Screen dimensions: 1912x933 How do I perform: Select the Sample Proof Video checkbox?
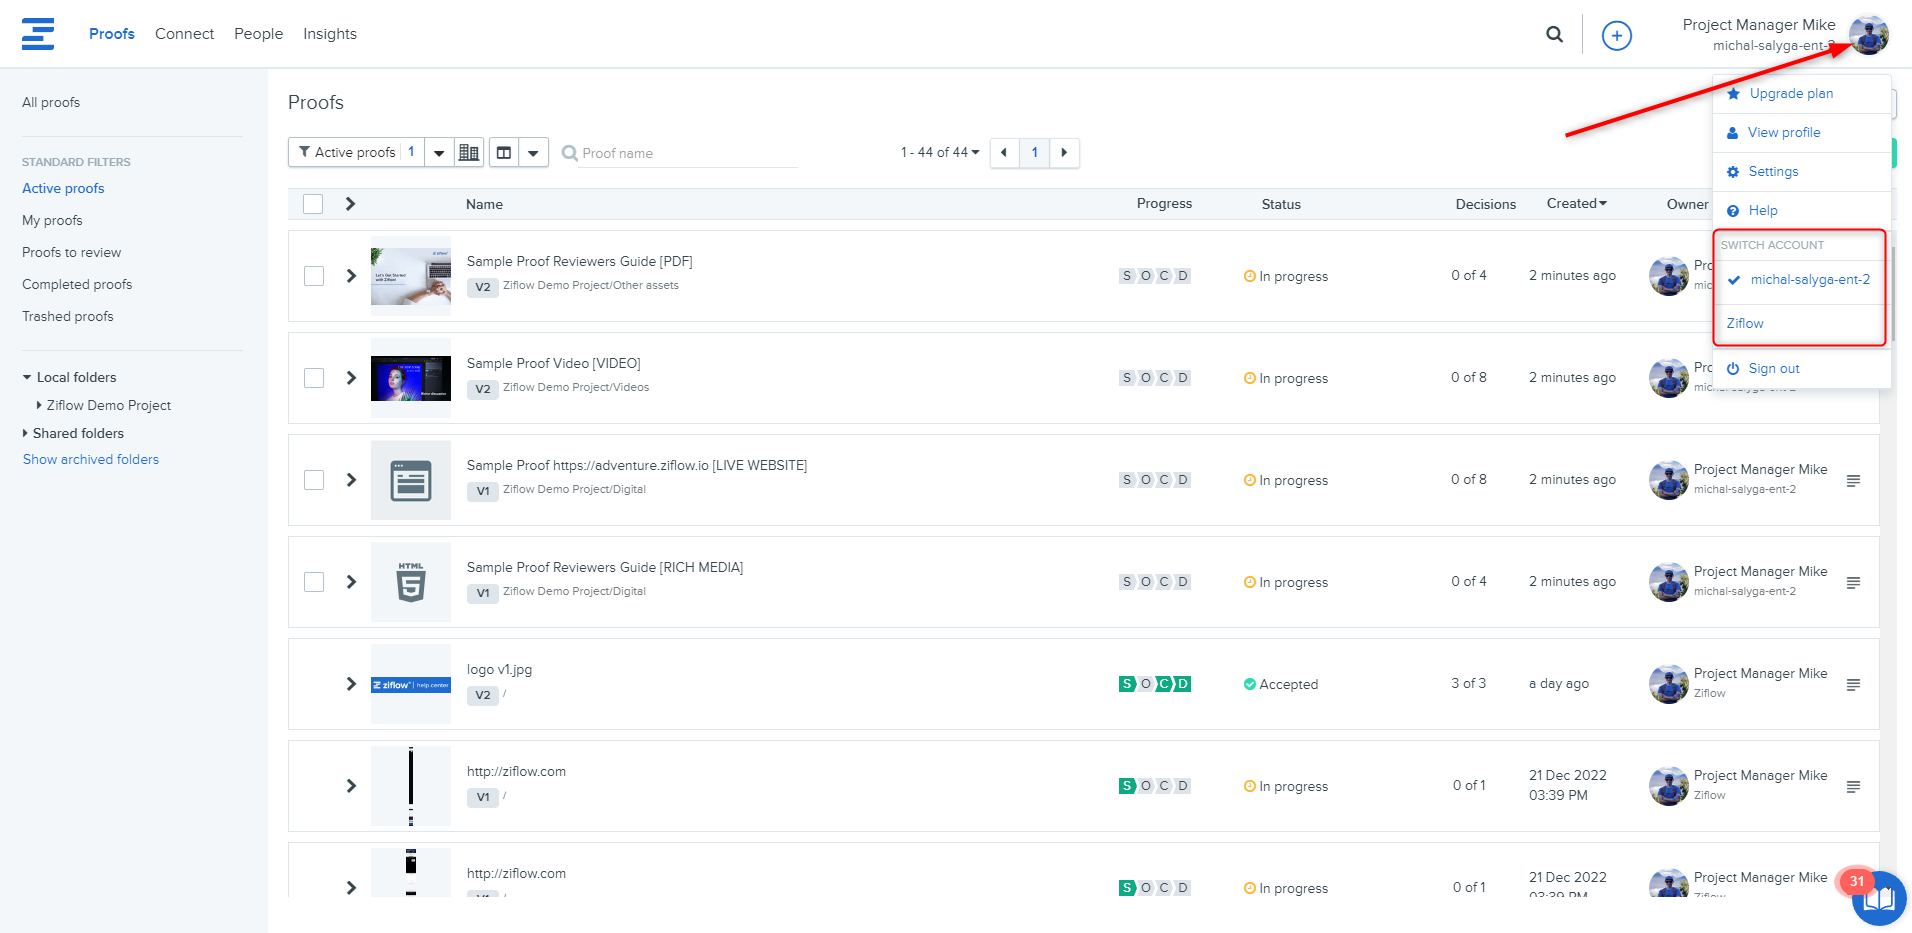314,378
